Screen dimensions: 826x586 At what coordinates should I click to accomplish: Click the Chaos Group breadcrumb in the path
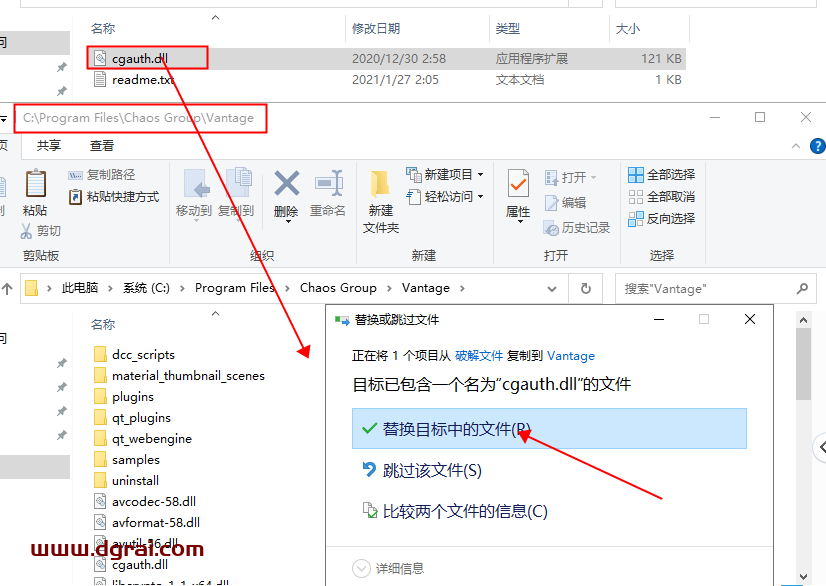[x=335, y=288]
